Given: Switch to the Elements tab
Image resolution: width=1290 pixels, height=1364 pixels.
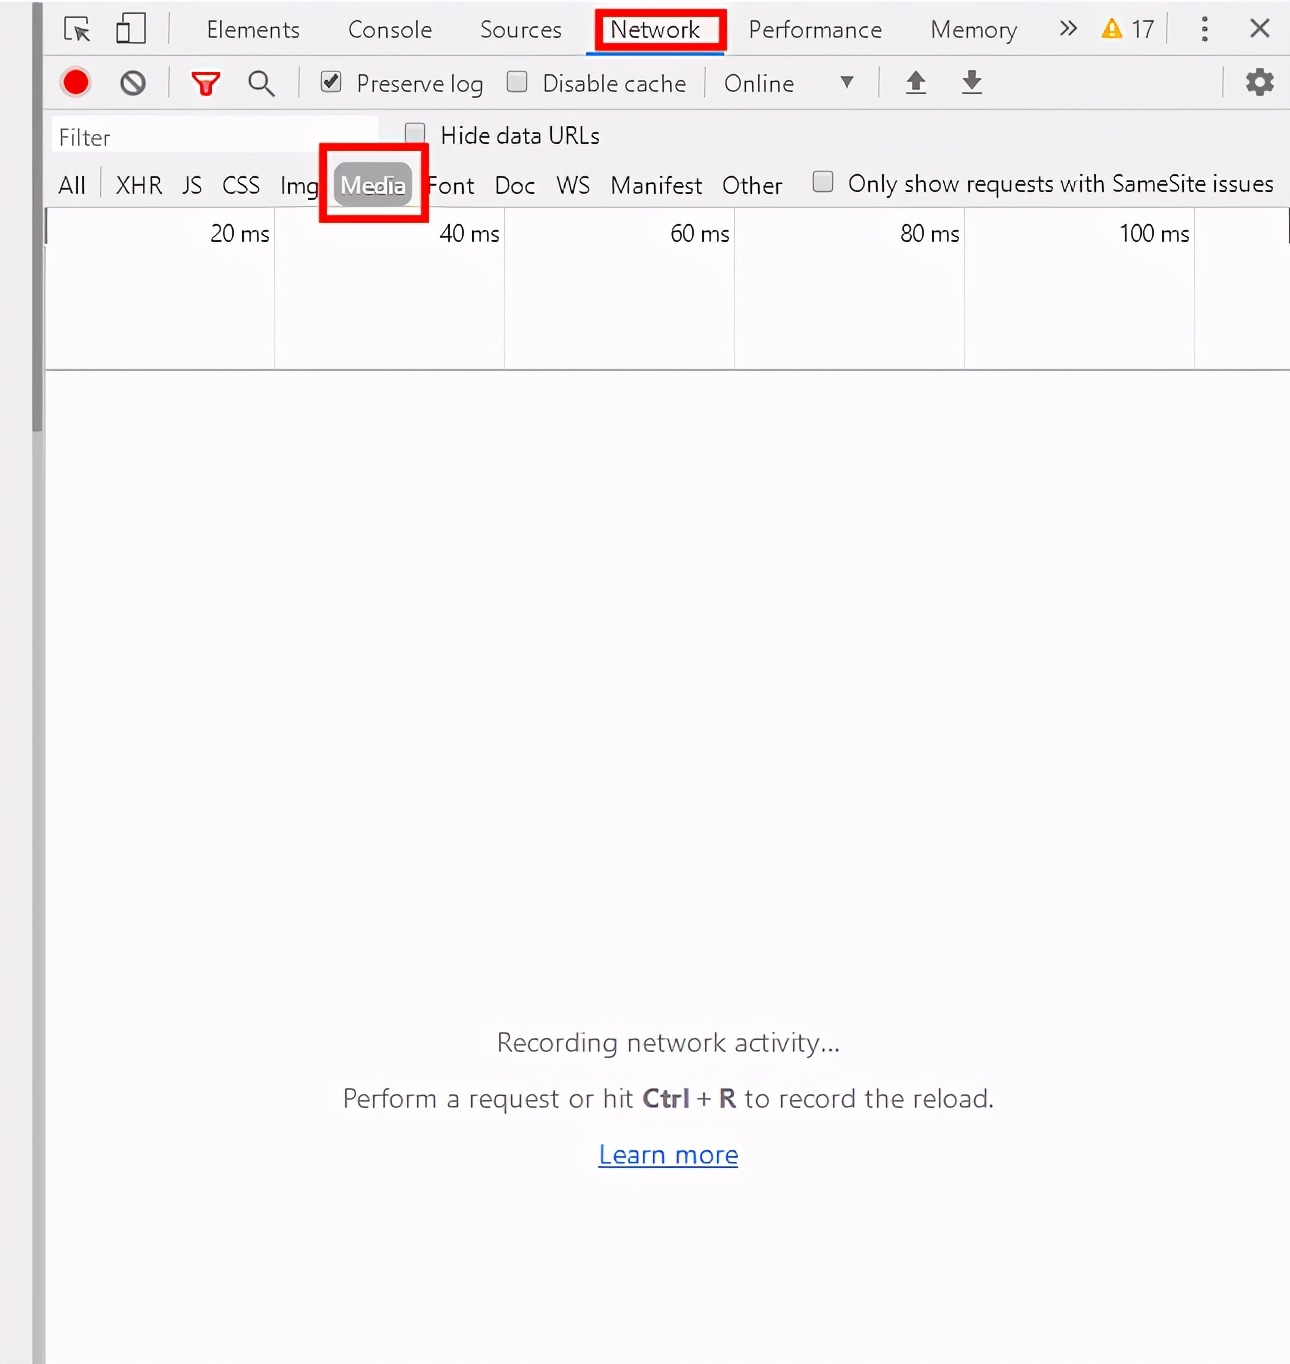Looking at the screenshot, I should pos(253,30).
